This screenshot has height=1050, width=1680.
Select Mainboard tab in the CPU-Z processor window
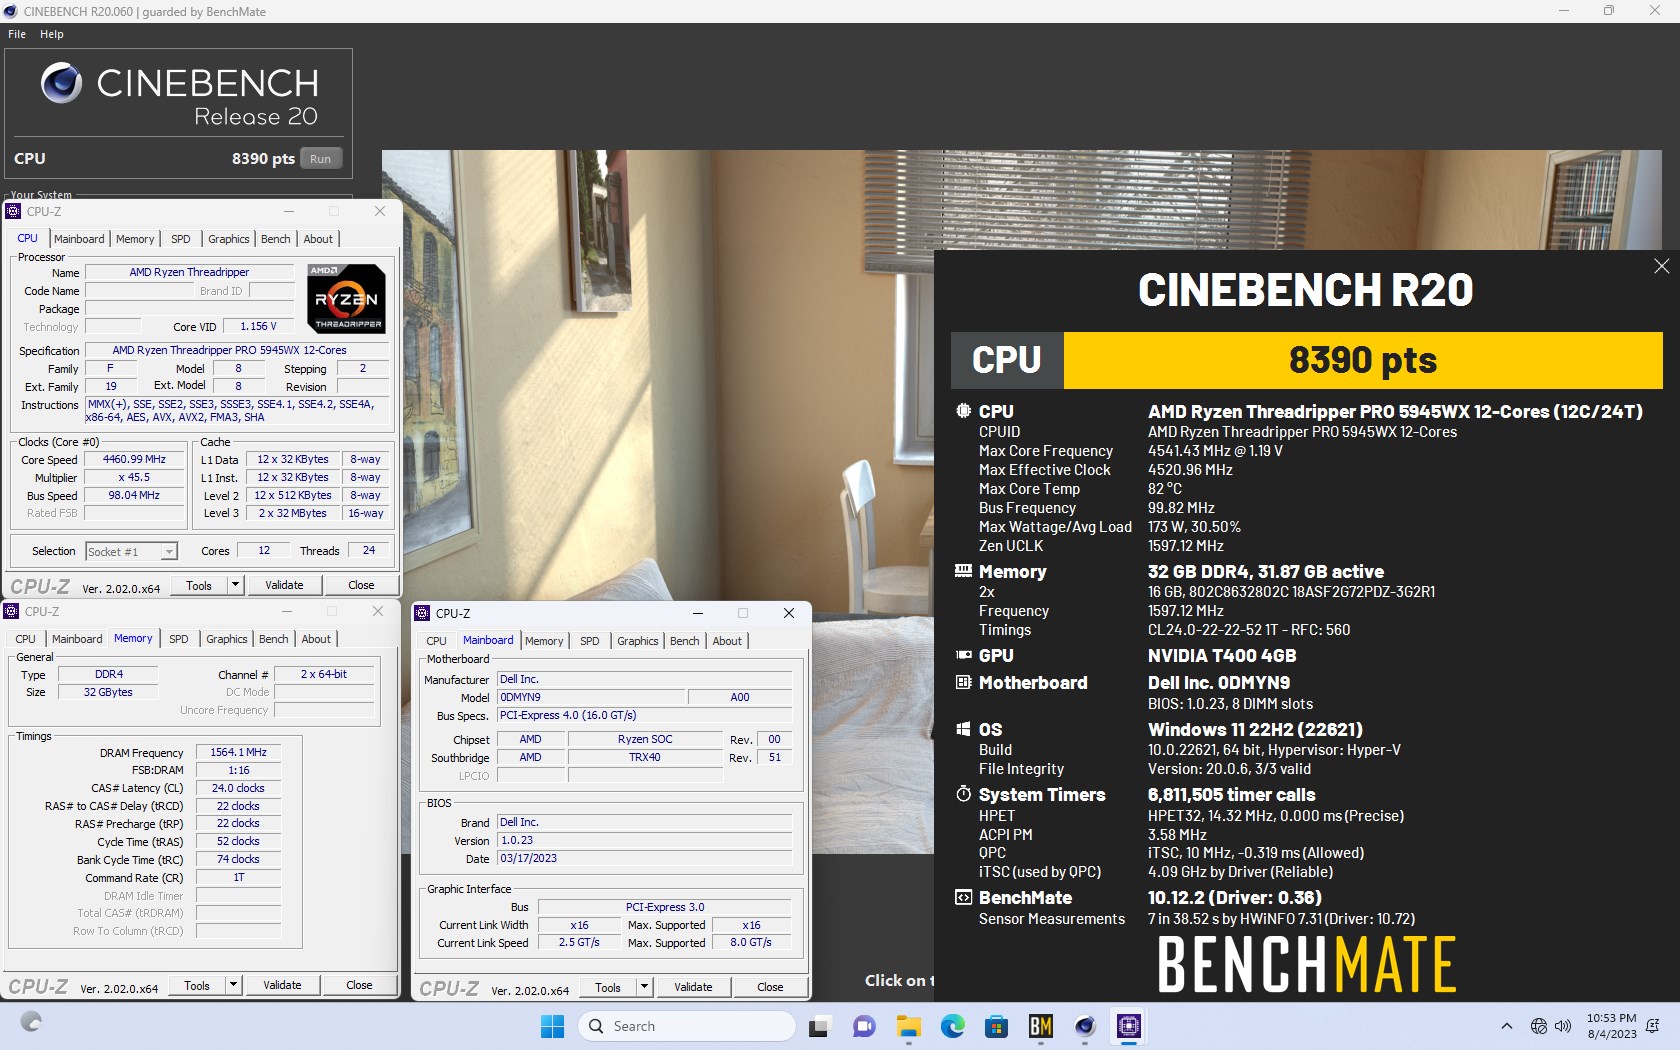pyautogui.click(x=79, y=239)
